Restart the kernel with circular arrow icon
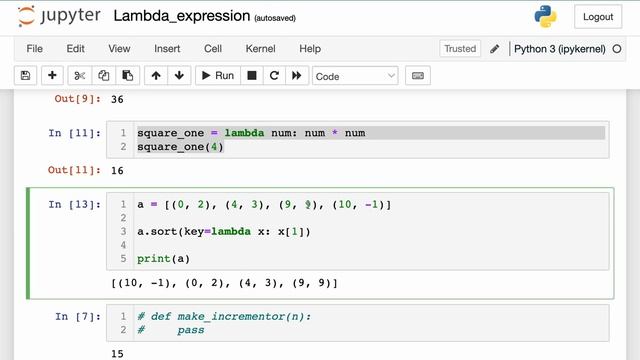This screenshot has height=360, width=640. point(274,76)
